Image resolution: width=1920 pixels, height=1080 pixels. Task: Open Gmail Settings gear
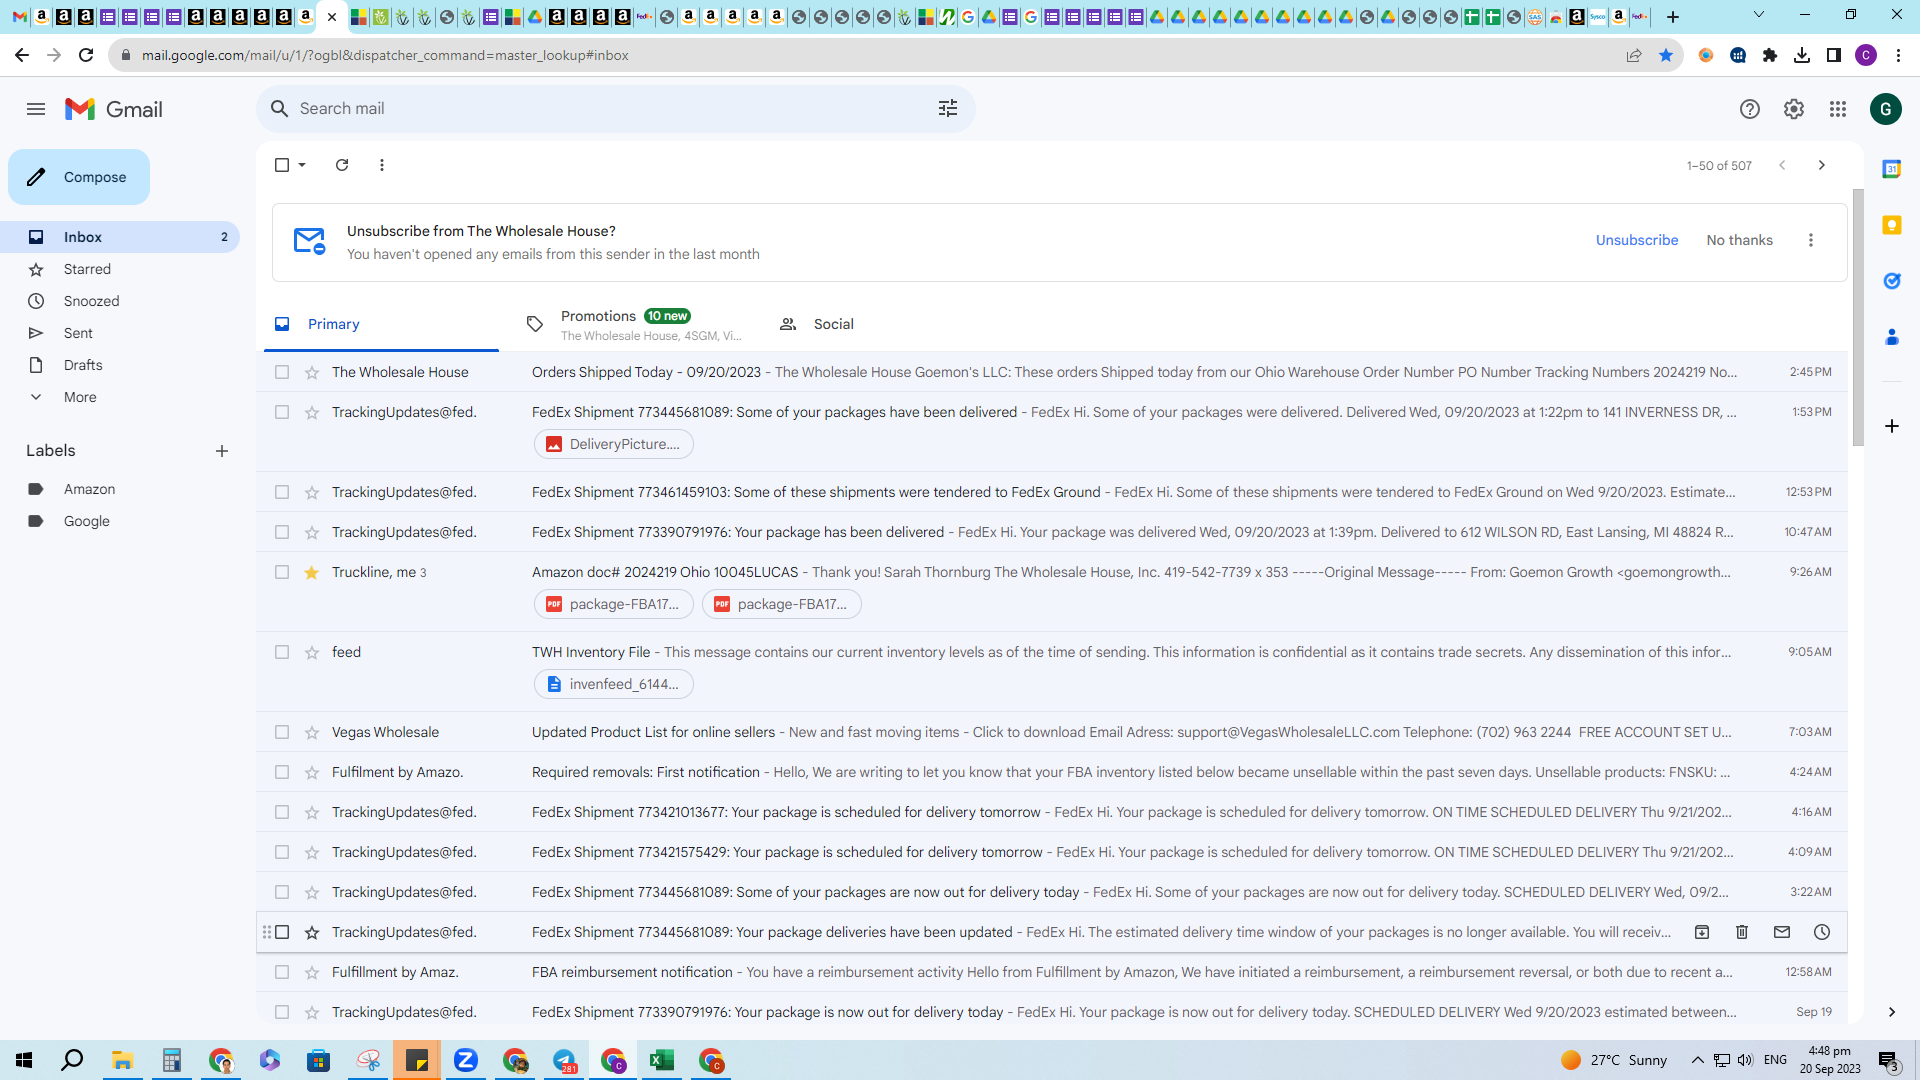(x=1794, y=109)
